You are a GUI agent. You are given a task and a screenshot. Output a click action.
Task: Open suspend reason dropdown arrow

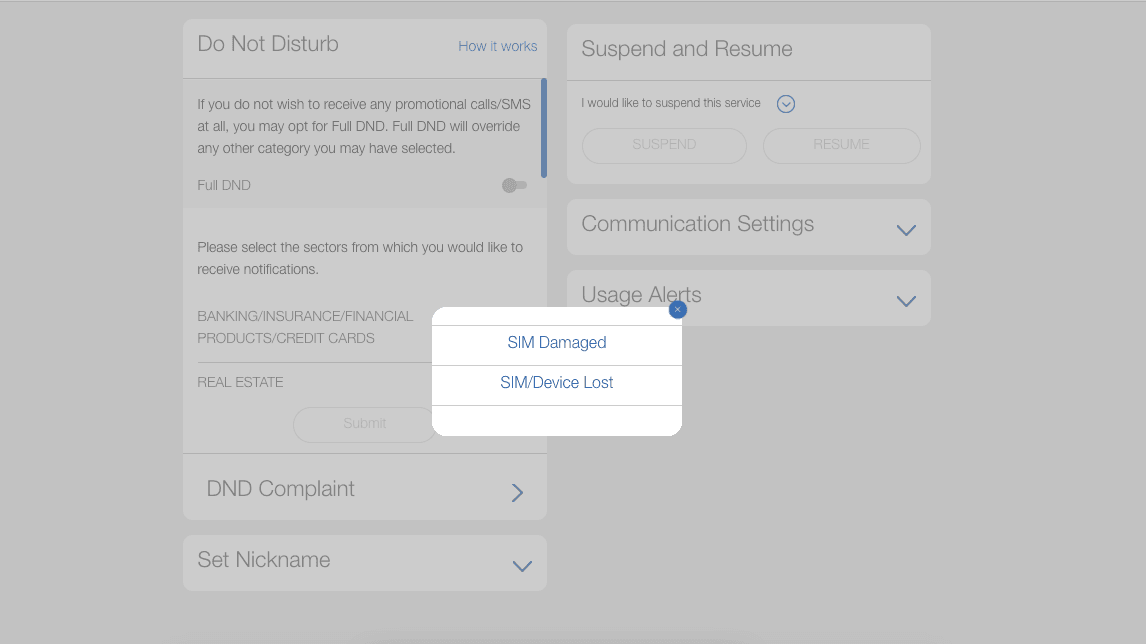(786, 104)
